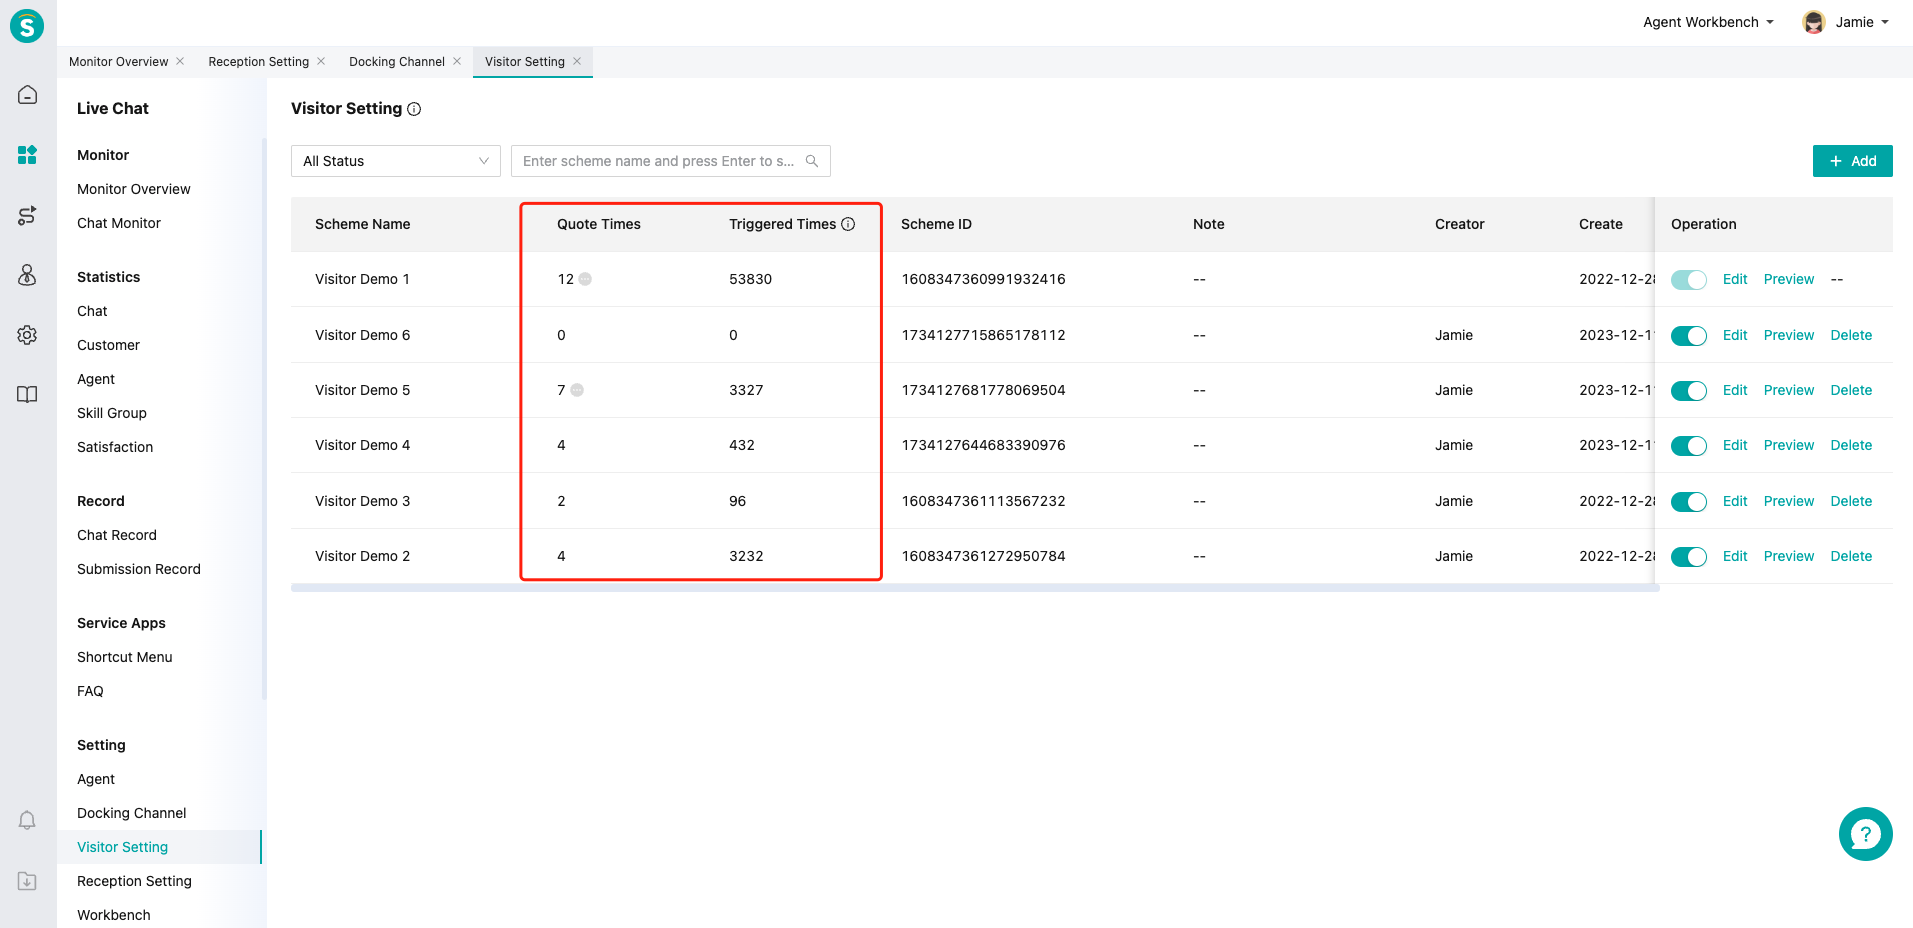Switch to the Reception Setting tab
Image resolution: width=1913 pixels, height=928 pixels.
[x=259, y=62]
